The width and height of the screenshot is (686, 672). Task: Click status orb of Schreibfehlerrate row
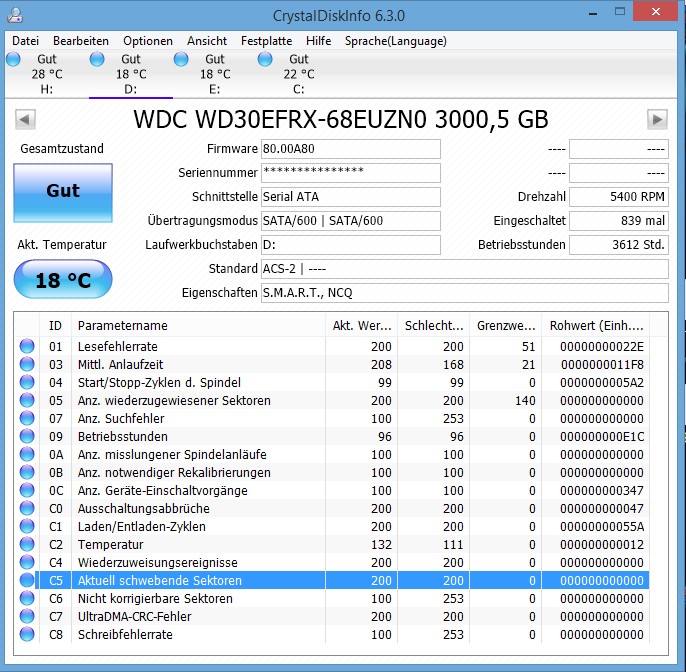[27, 634]
